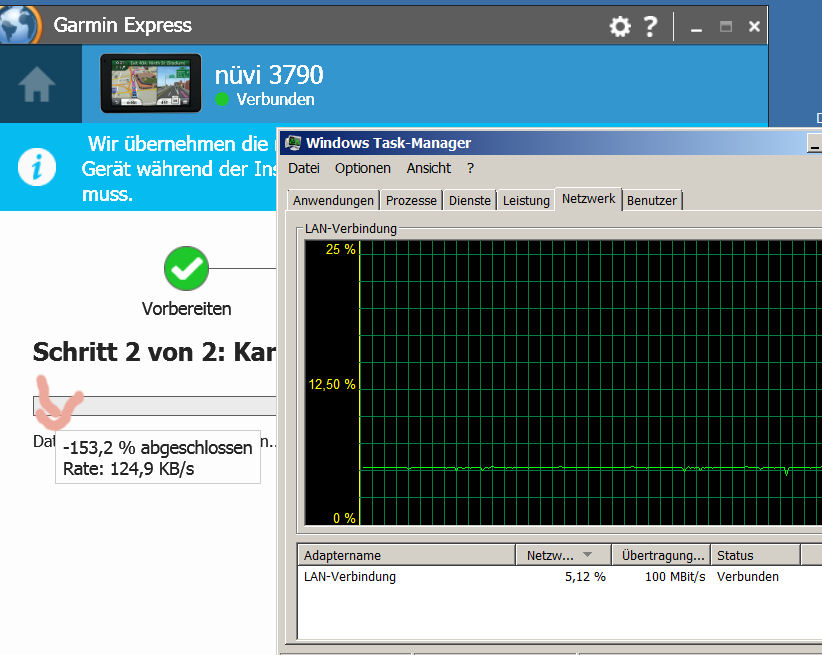
Task: Click the Windows Task-Manager title bar
Action: coord(550,143)
